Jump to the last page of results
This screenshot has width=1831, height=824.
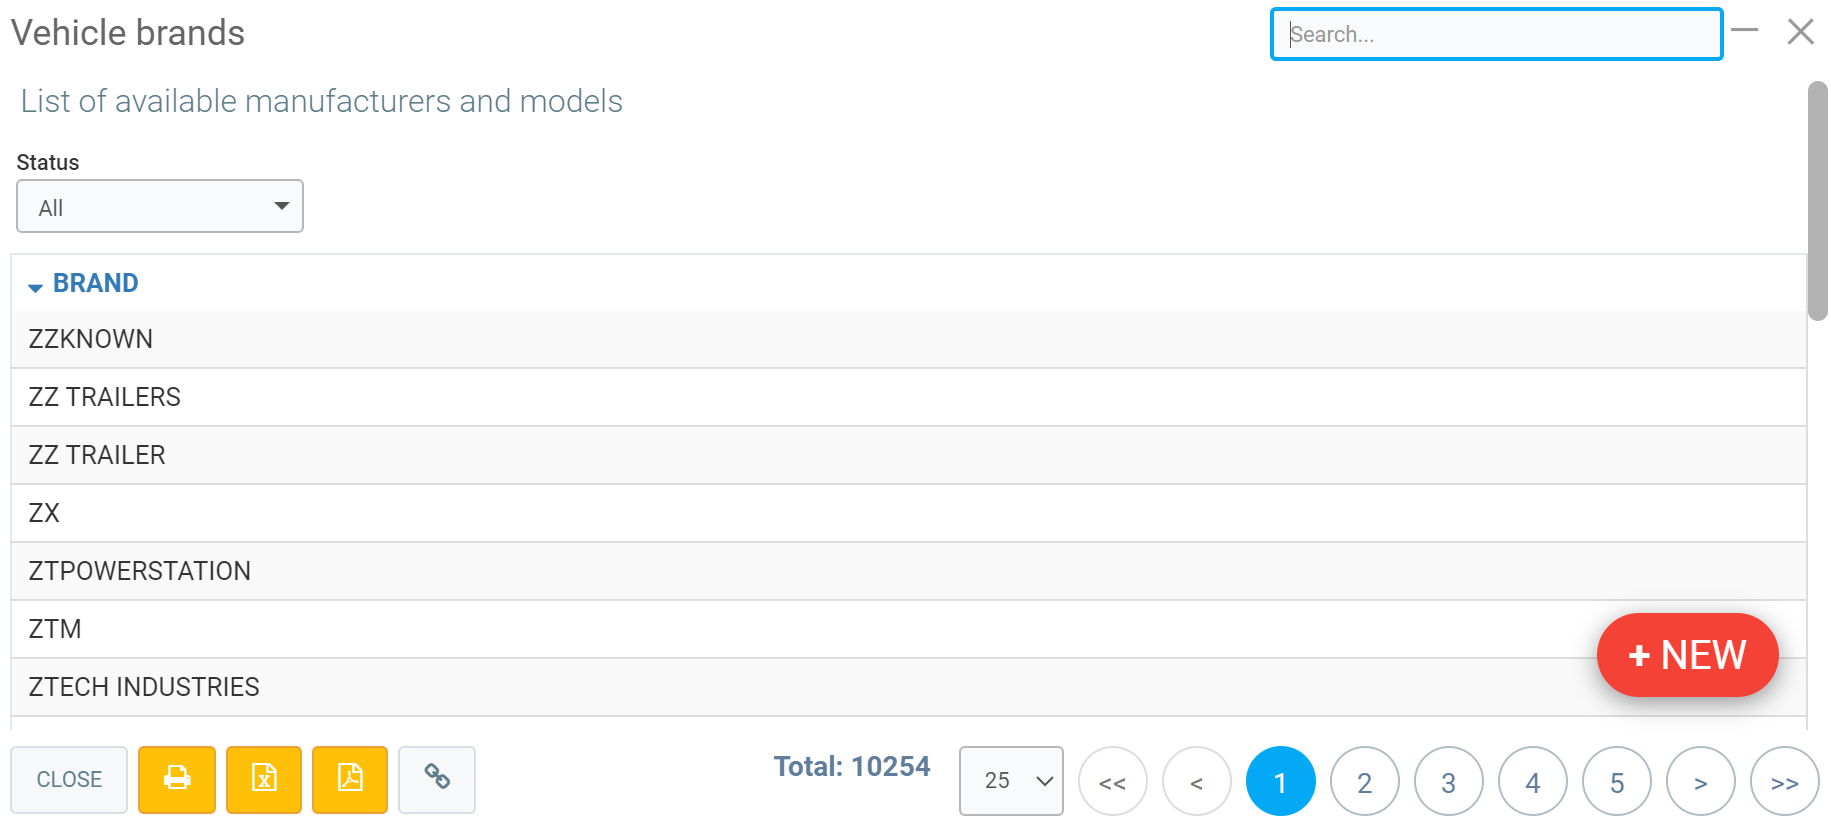(1784, 782)
